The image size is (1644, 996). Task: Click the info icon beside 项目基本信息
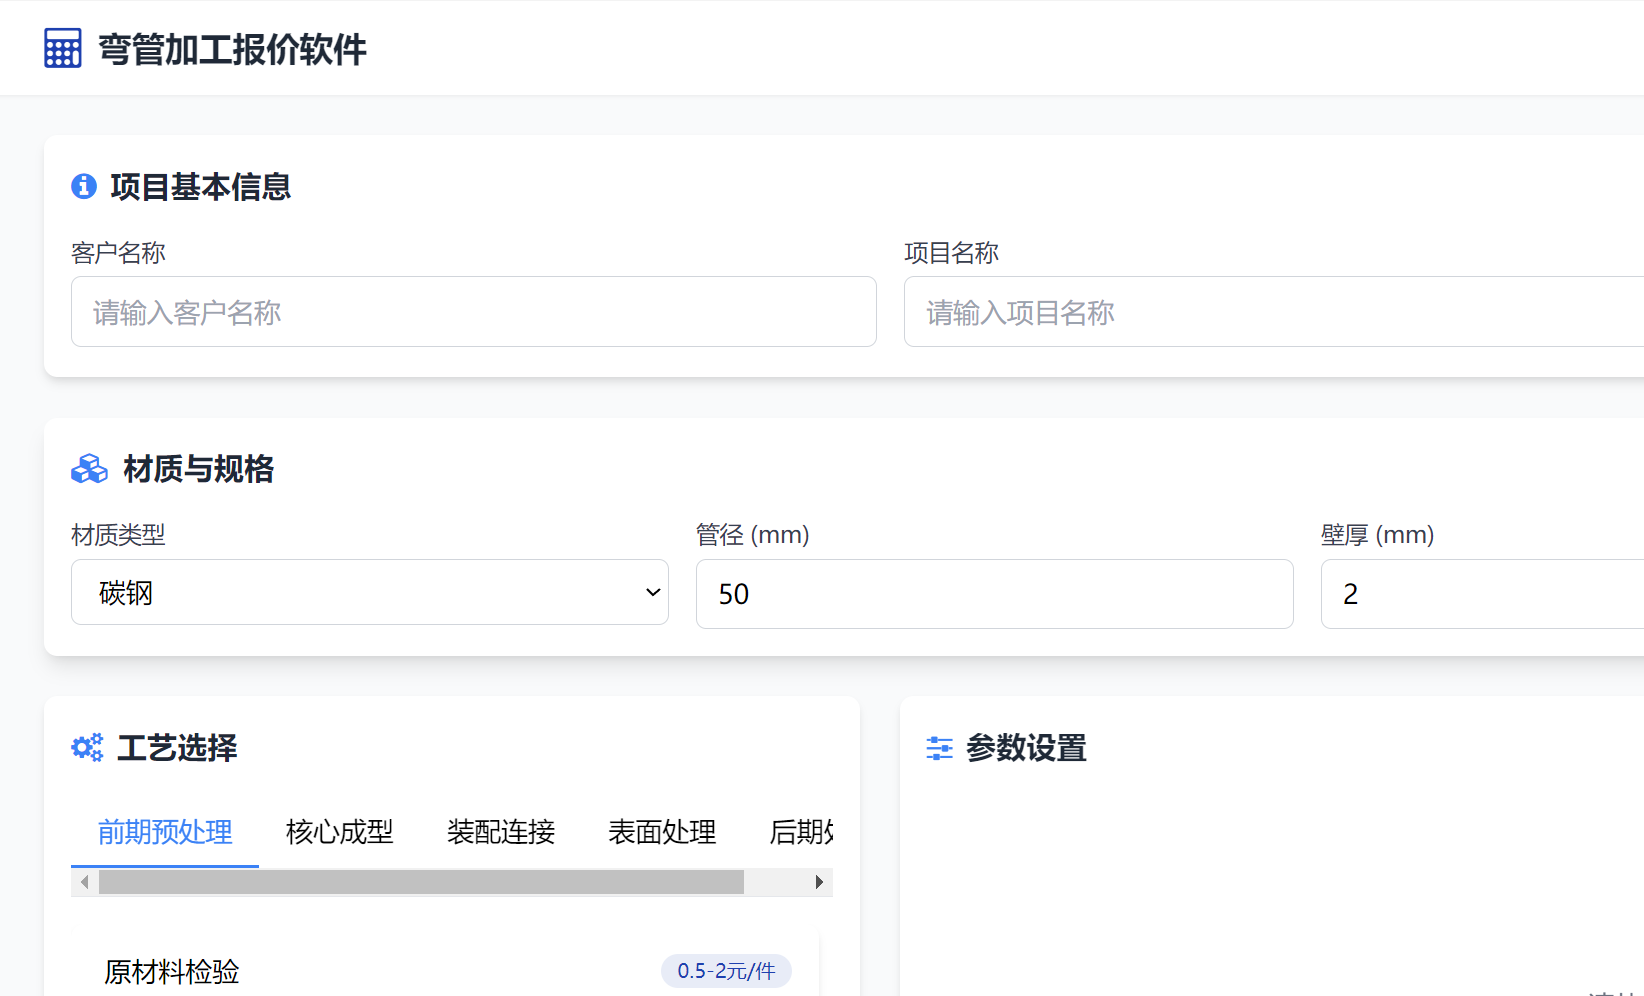[84, 186]
